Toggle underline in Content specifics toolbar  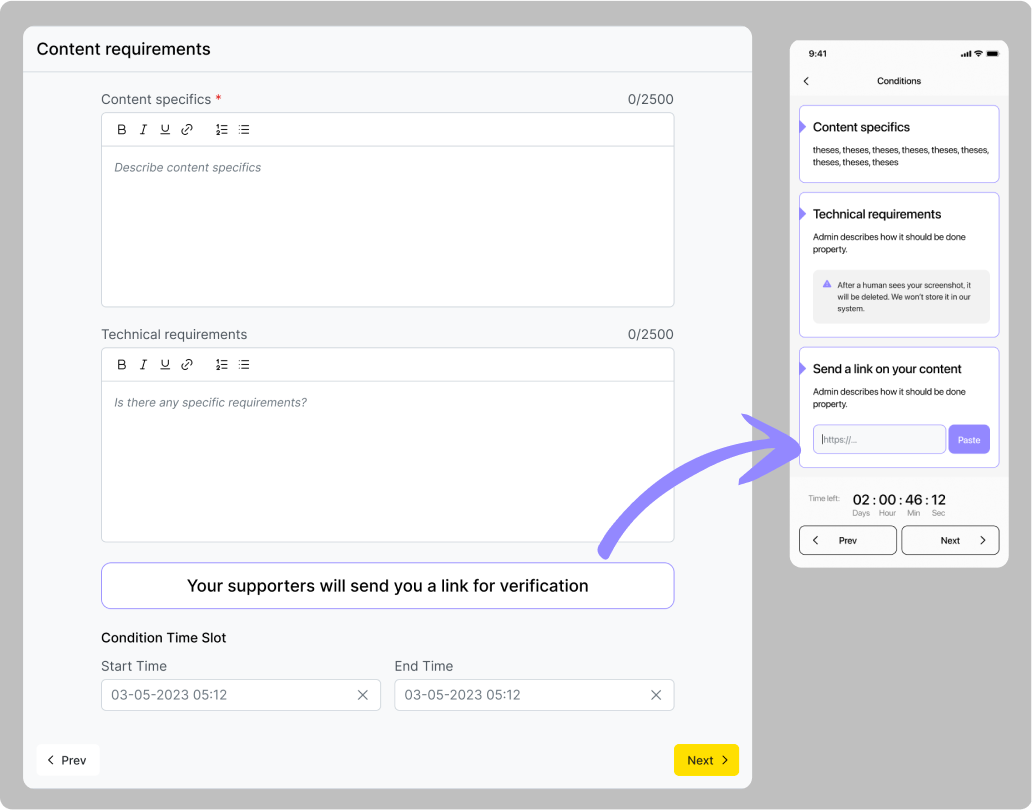tap(165, 130)
